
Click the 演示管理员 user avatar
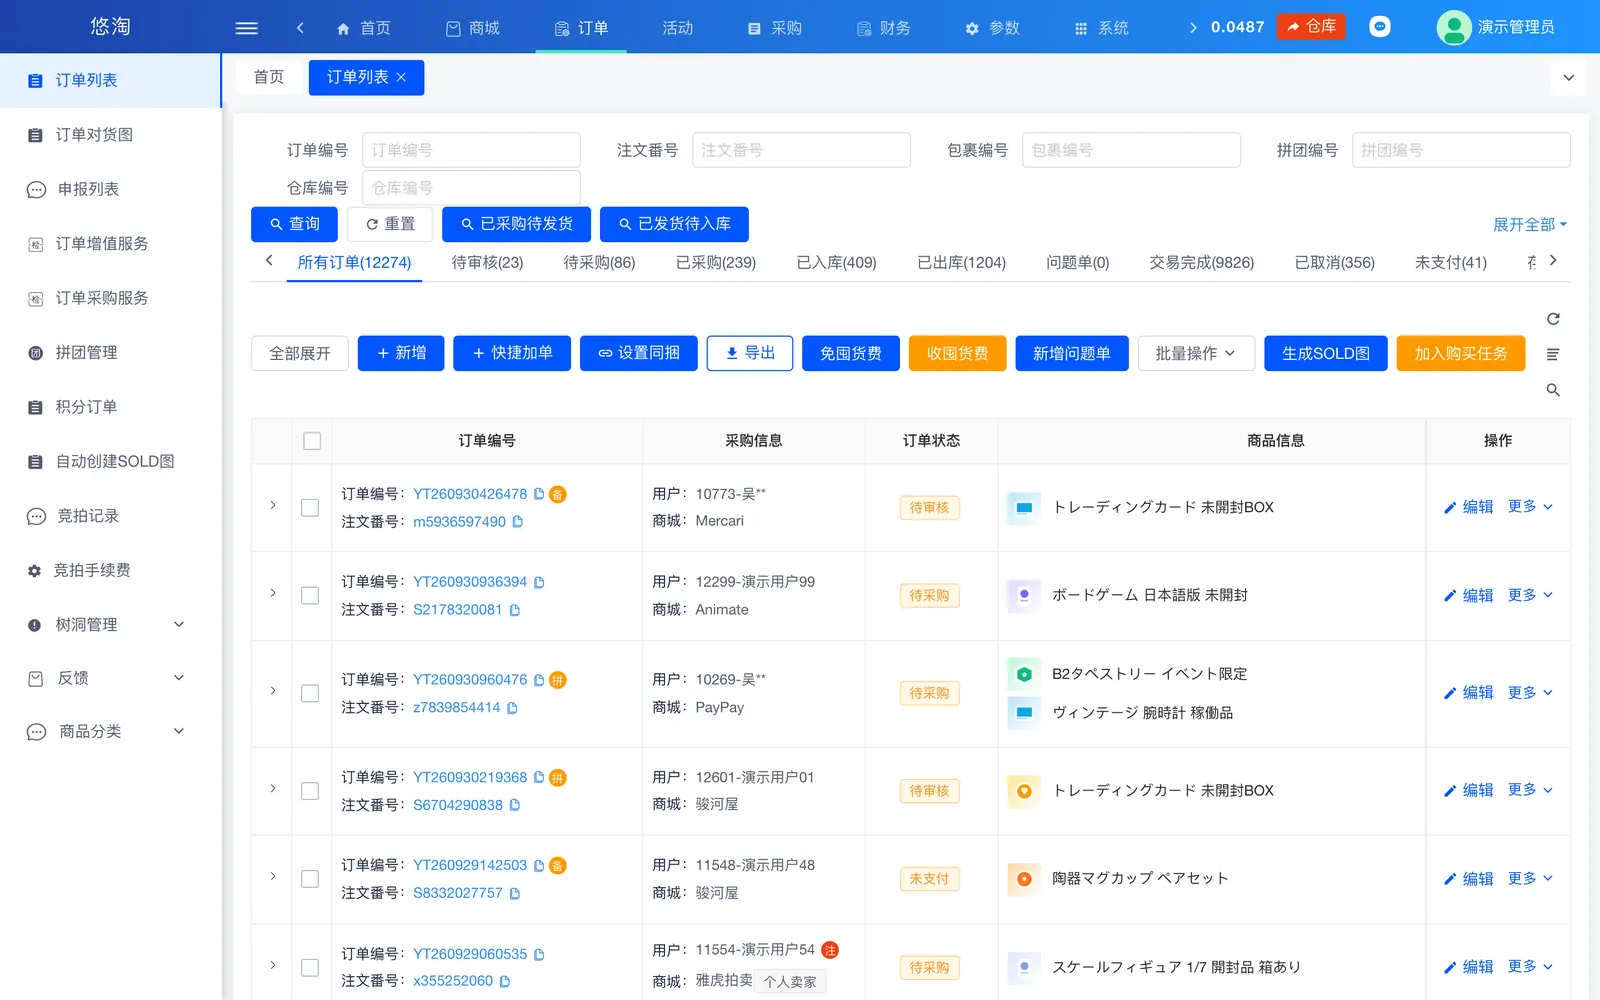pyautogui.click(x=1453, y=27)
